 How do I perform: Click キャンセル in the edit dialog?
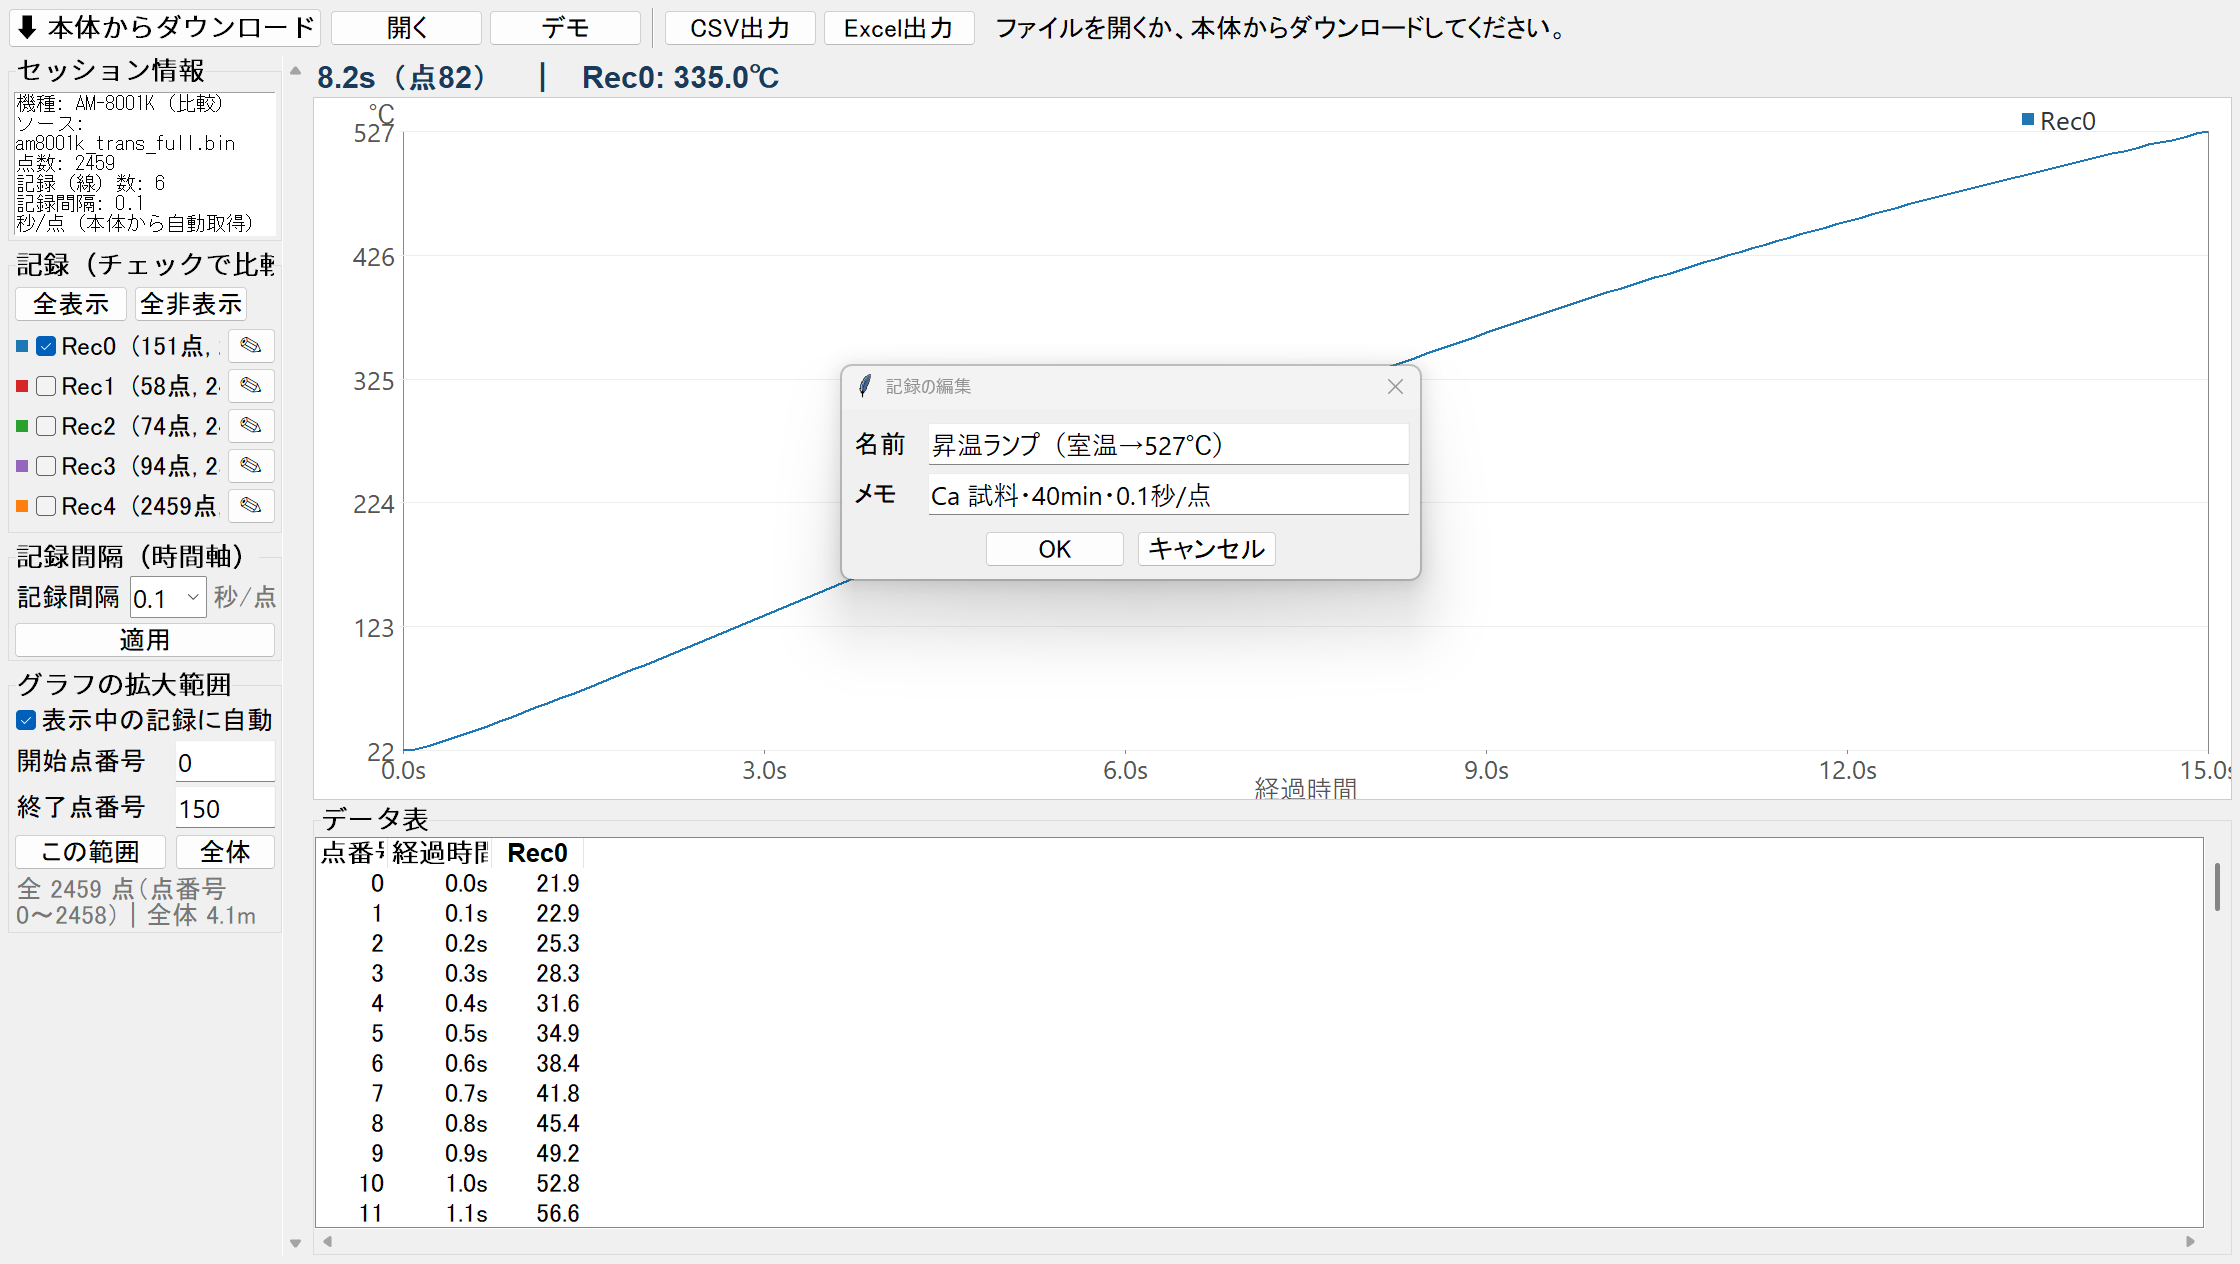(x=1206, y=549)
